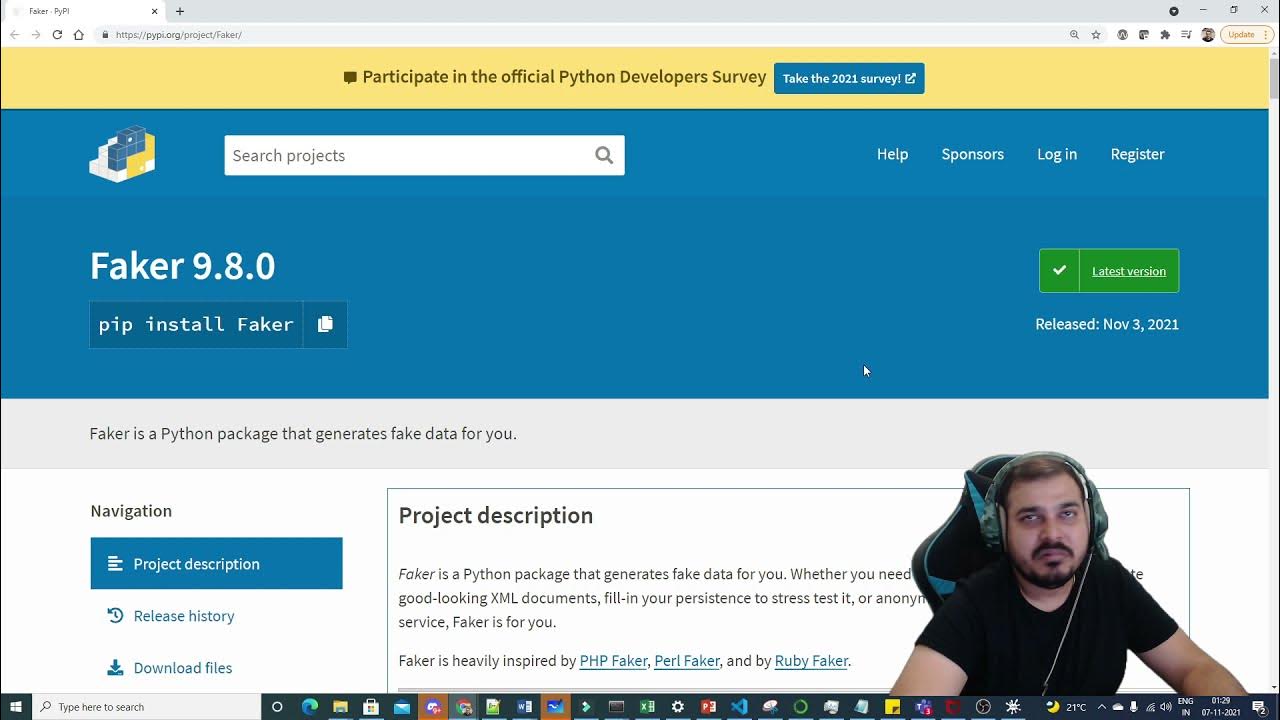Click the PyPI logo
Screen dimensions: 1280x720
coord(122,154)
